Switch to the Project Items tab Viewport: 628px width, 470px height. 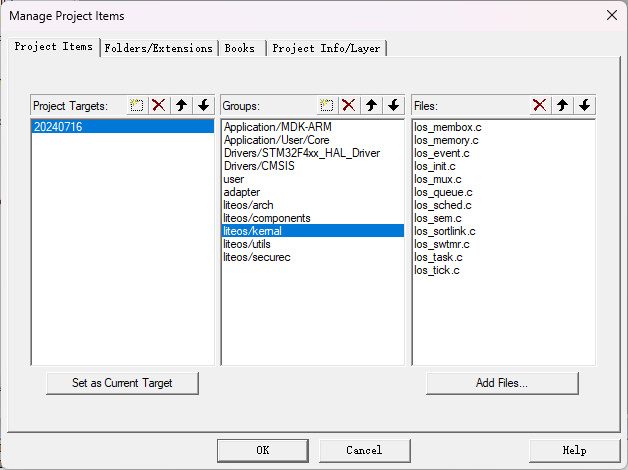click(x=54, y=47)
